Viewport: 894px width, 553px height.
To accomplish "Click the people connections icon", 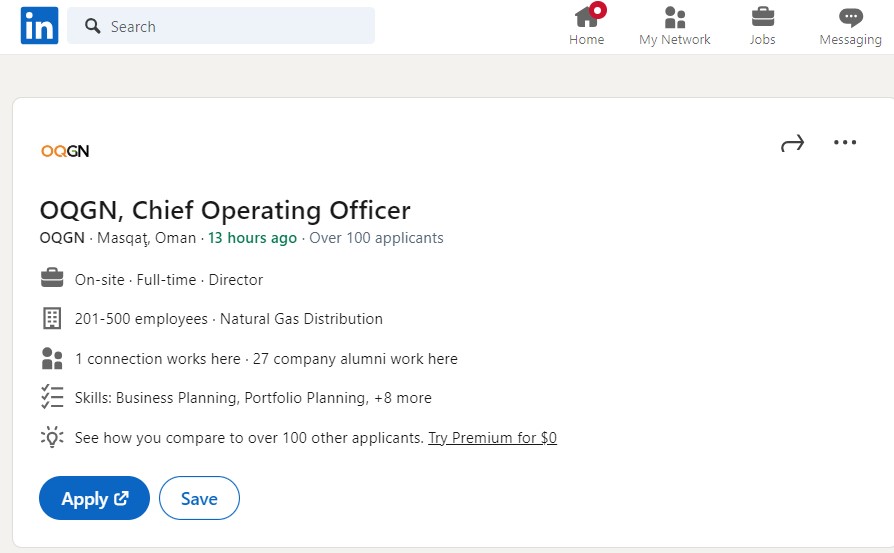I will click(x=52, y=359).
